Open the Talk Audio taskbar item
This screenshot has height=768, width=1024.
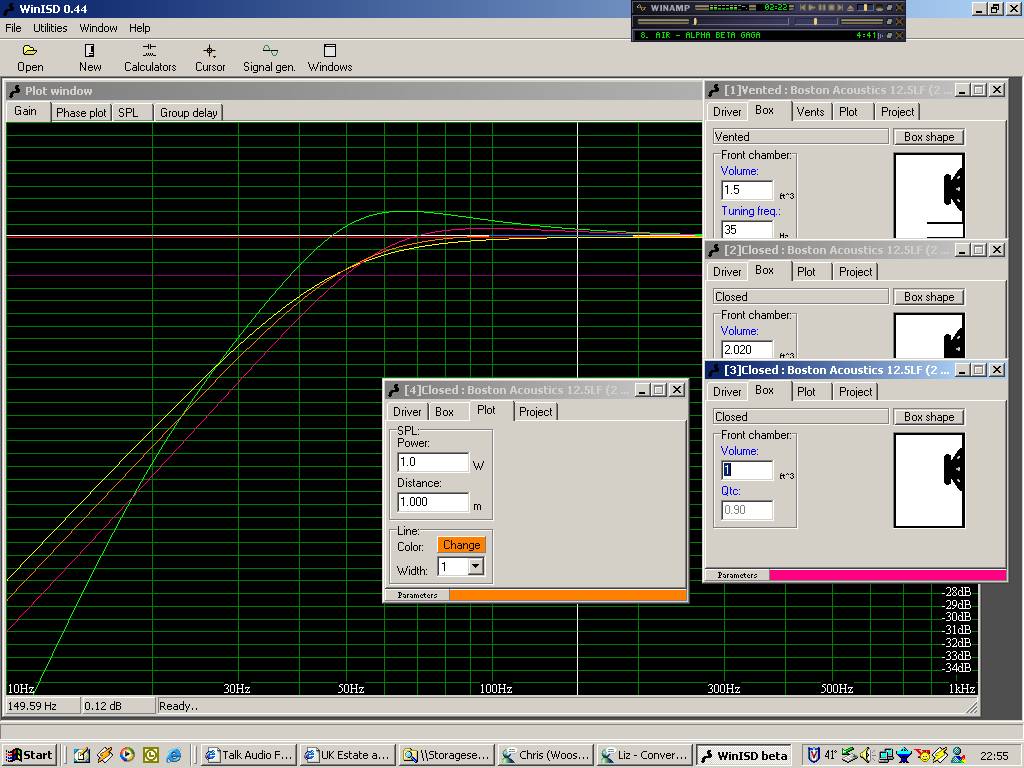pos(249,755)
